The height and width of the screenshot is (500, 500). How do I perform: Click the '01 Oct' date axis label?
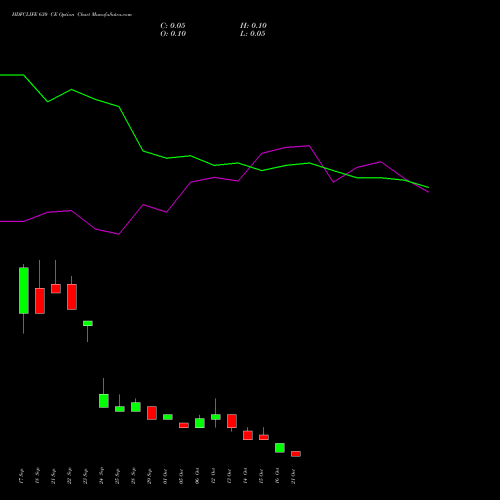pos(166,476)
